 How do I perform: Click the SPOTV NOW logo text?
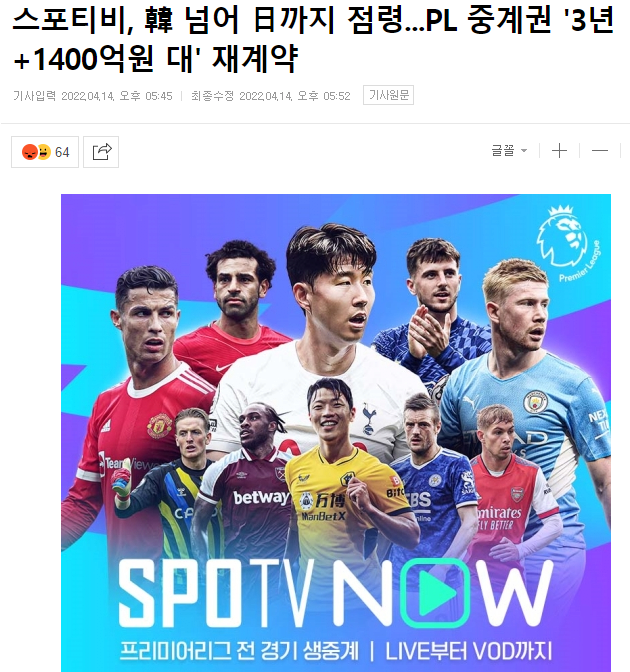(336, 594)
